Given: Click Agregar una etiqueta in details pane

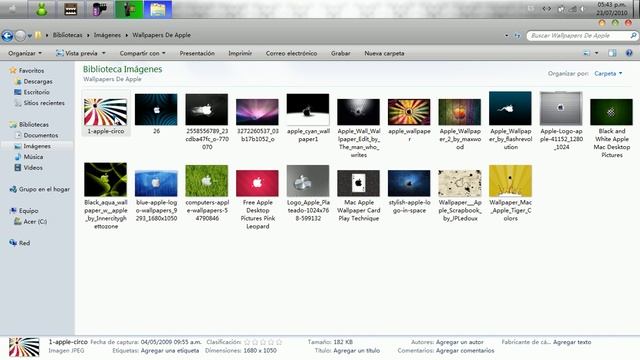Looking at the screenshot, I should click(x=170, y=351).
